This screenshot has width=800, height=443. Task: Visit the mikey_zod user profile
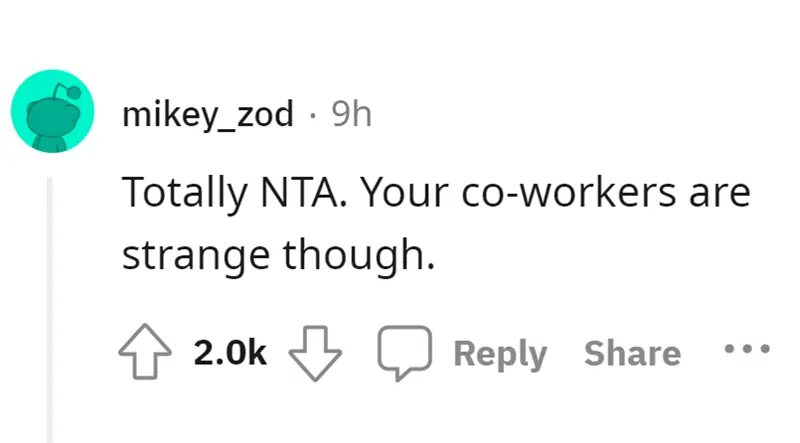[x=208, y=114]
